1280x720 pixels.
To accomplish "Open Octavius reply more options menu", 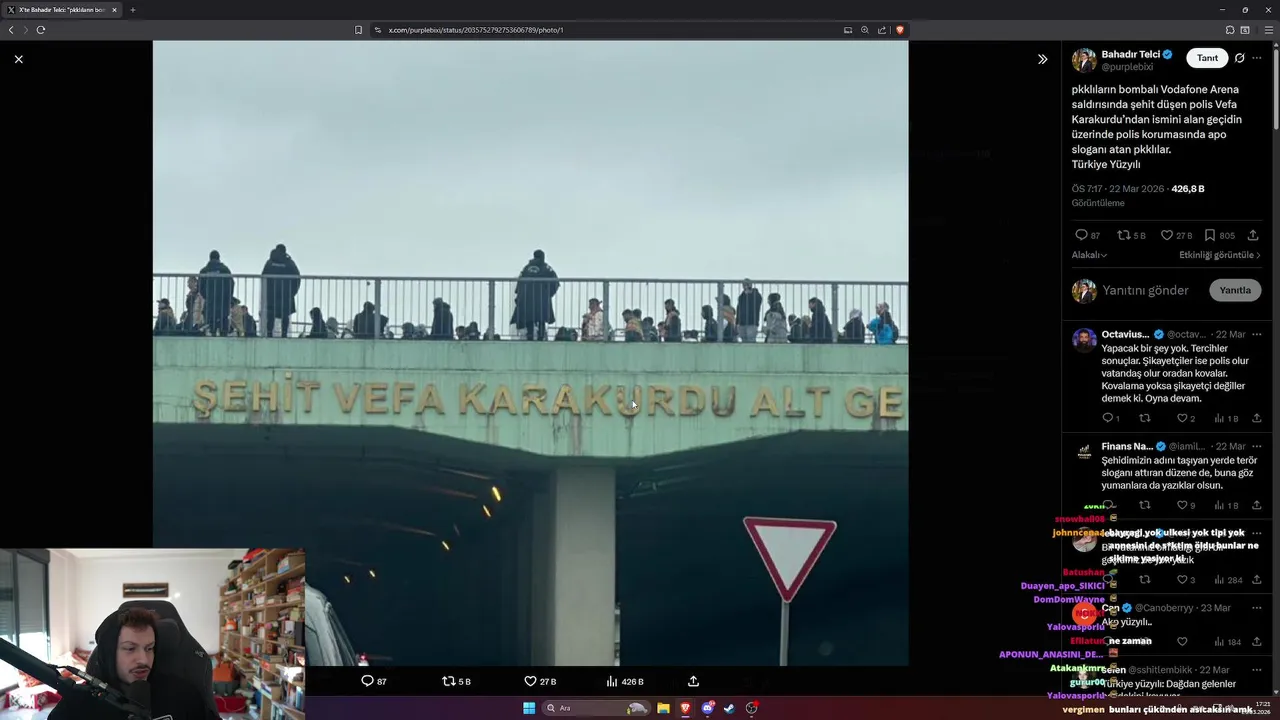I will click(1257, 334).
